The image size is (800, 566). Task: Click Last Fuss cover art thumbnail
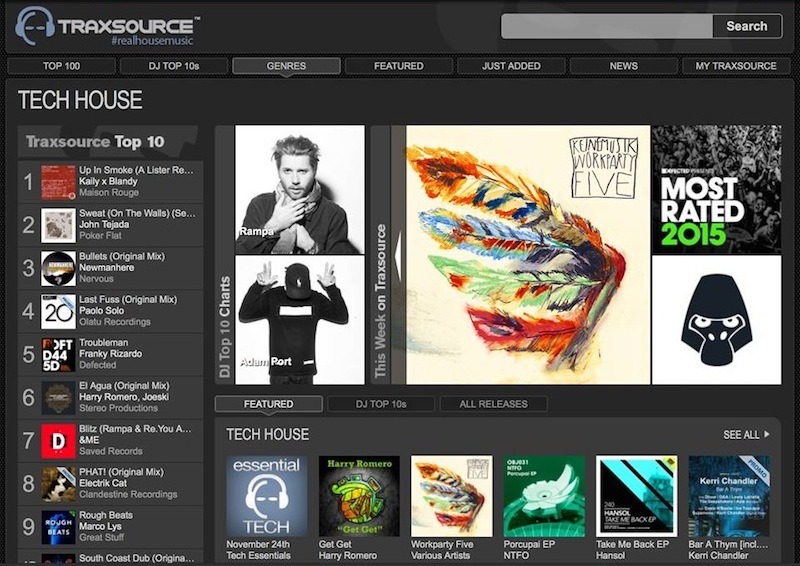(x=58, y=311)
